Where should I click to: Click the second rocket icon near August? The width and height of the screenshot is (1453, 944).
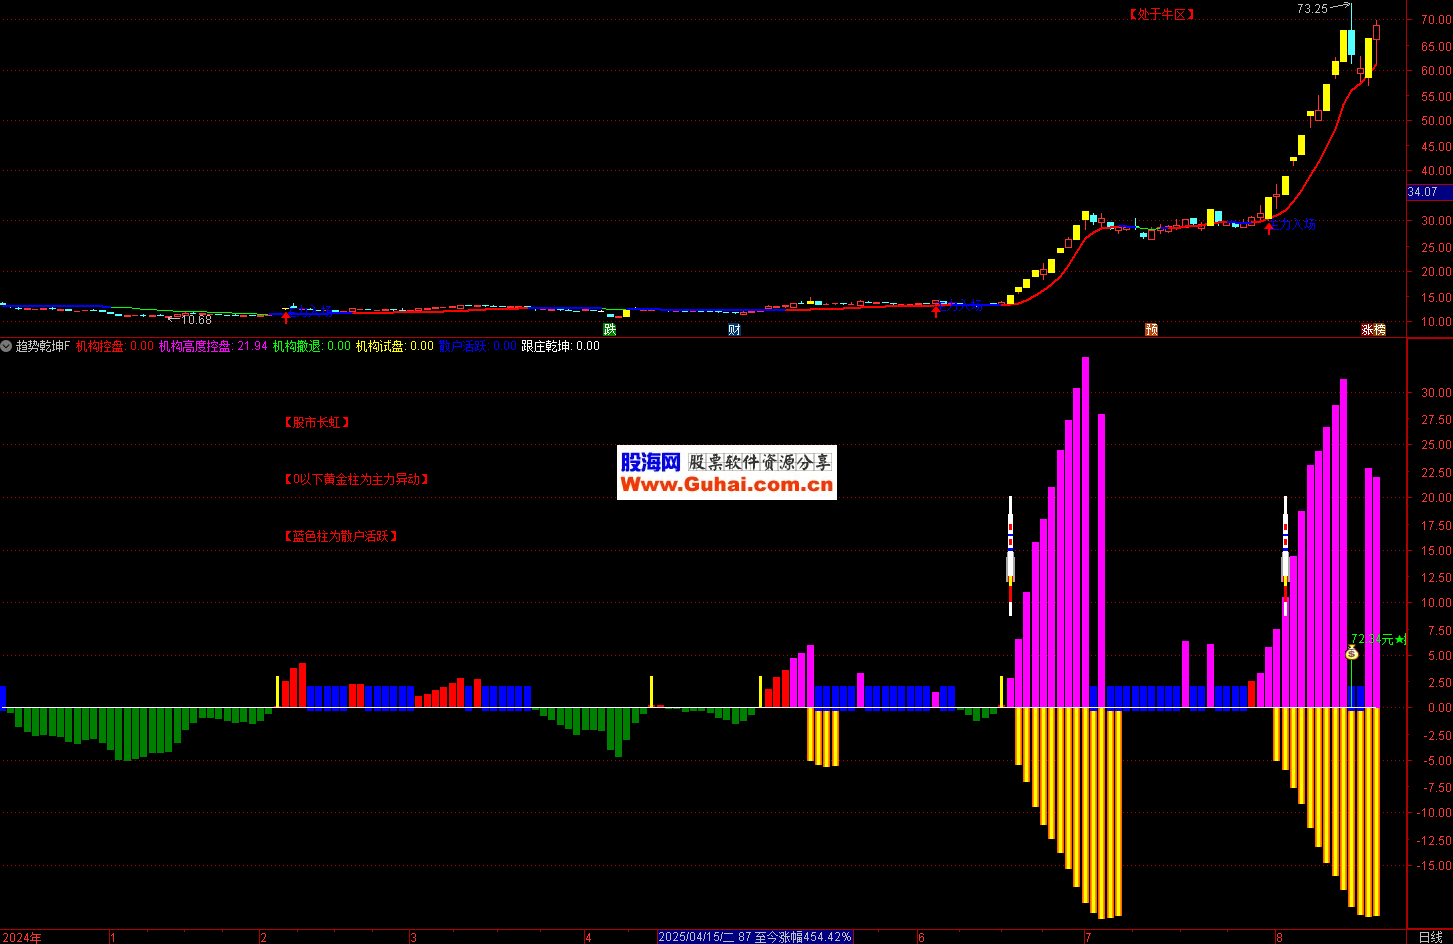point(1285,555)
